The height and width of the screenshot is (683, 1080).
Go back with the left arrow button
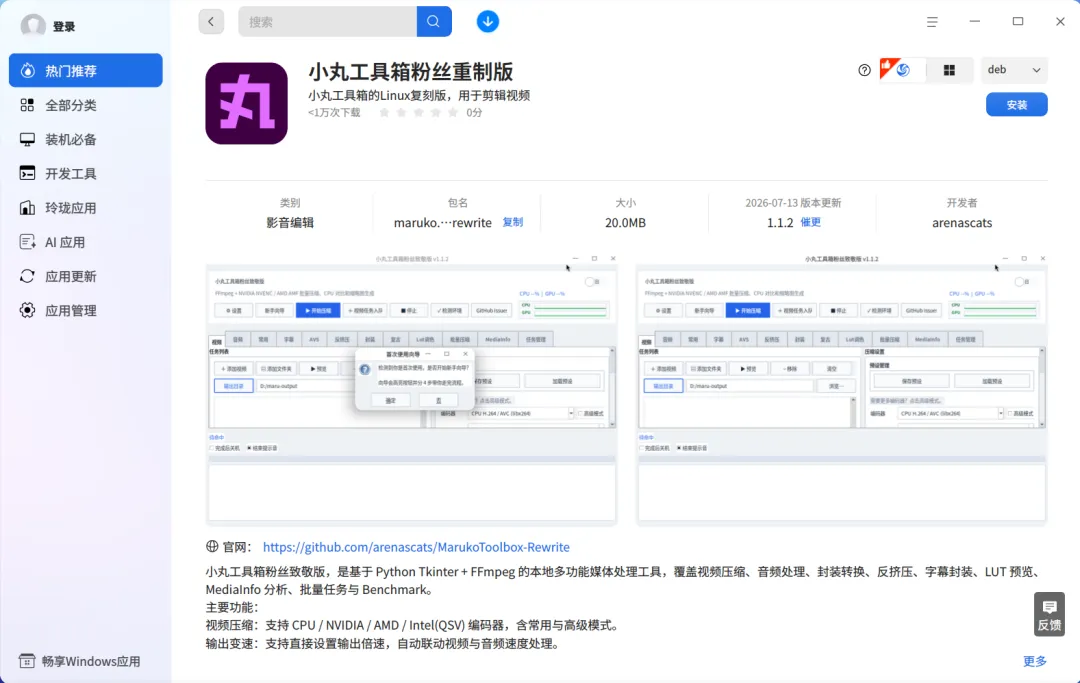211,21
